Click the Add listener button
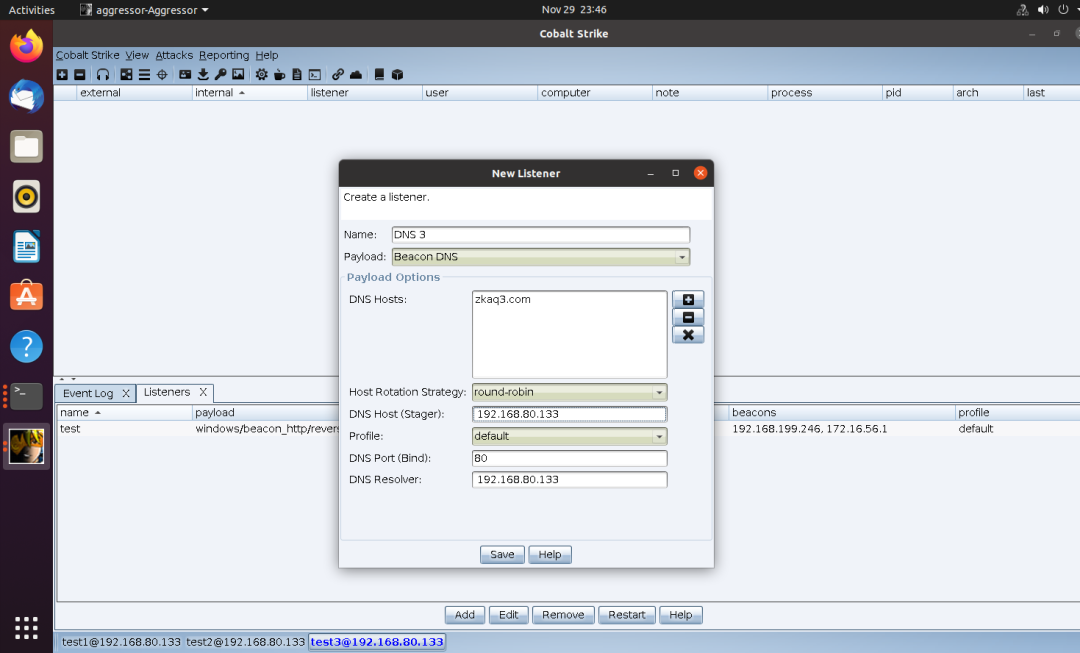This screenshot has height=653, width=1080. 465,615
